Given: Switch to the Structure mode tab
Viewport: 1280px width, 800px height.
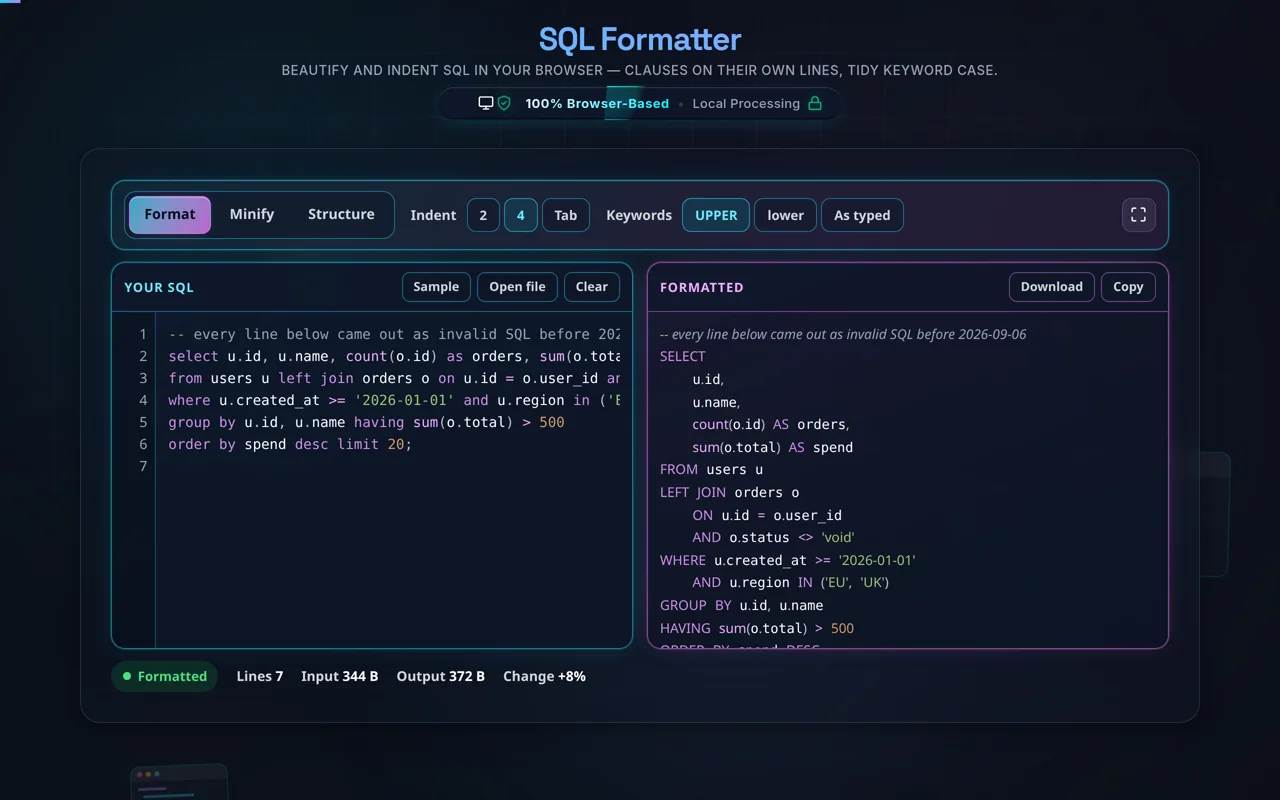Looking at the screenshot, I should [341, 215].
